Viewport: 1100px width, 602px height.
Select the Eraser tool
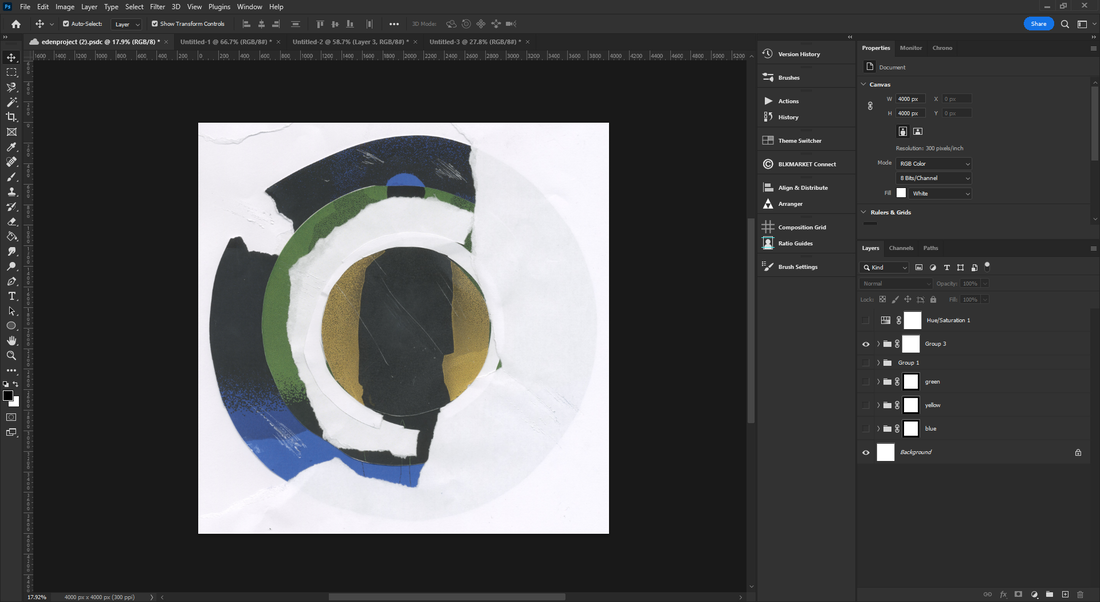pos(11,222)
